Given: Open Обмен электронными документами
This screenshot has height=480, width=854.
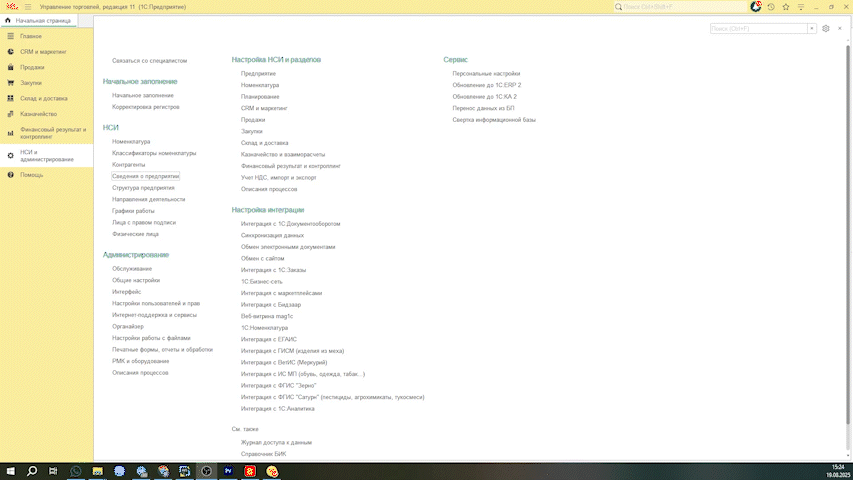Looking at the screenshot, I should coord(288,247).
